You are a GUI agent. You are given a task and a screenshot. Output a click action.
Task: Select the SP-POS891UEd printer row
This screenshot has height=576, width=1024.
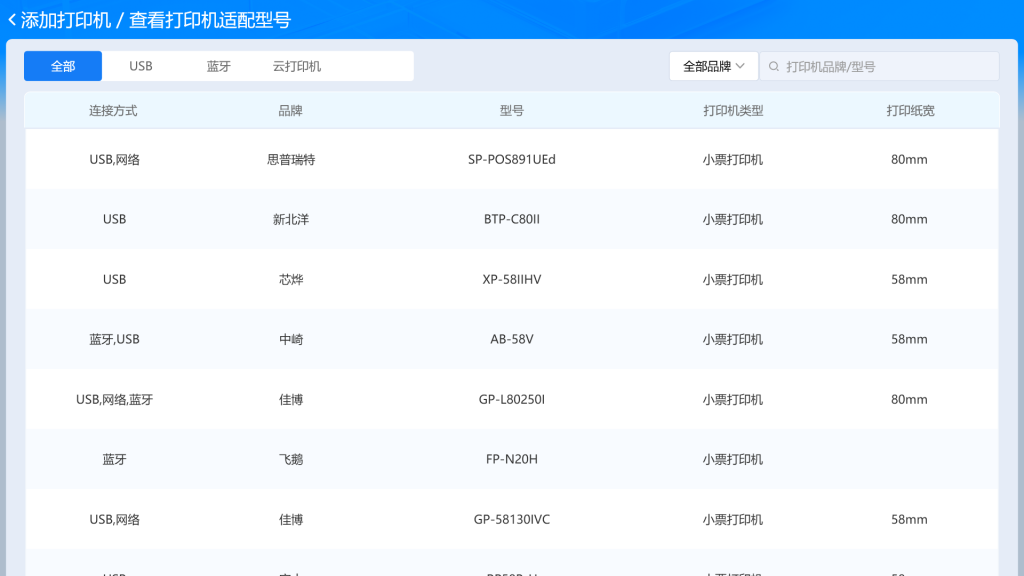(x=511, y=159)
